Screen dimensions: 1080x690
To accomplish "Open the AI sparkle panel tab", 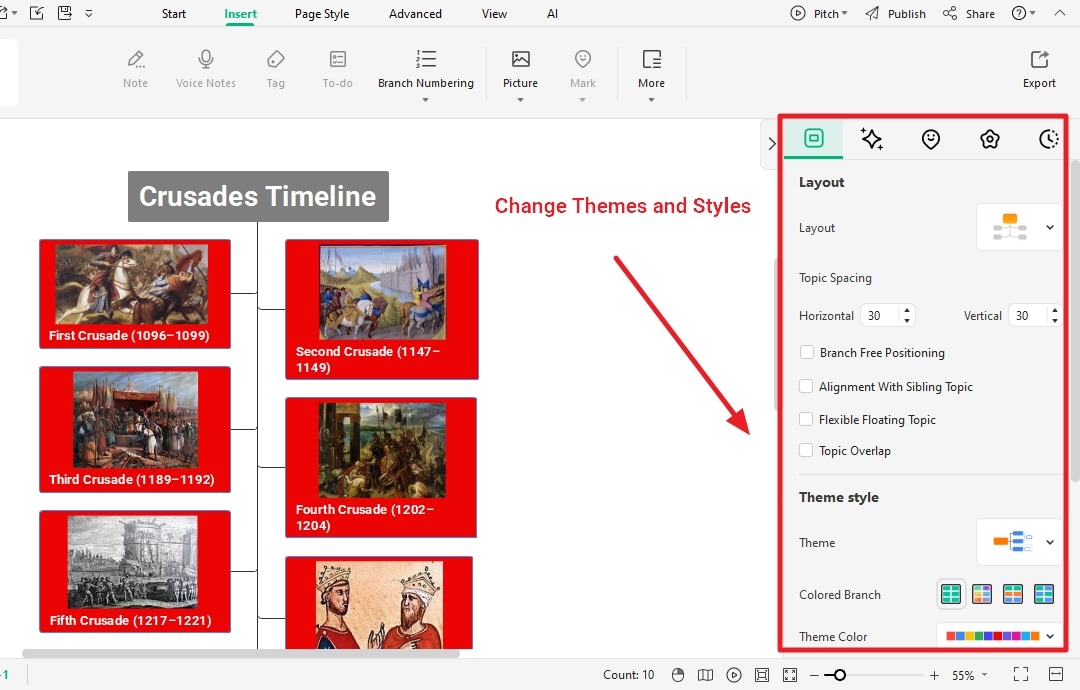I will pyautogui.click(x=872, y=139).
